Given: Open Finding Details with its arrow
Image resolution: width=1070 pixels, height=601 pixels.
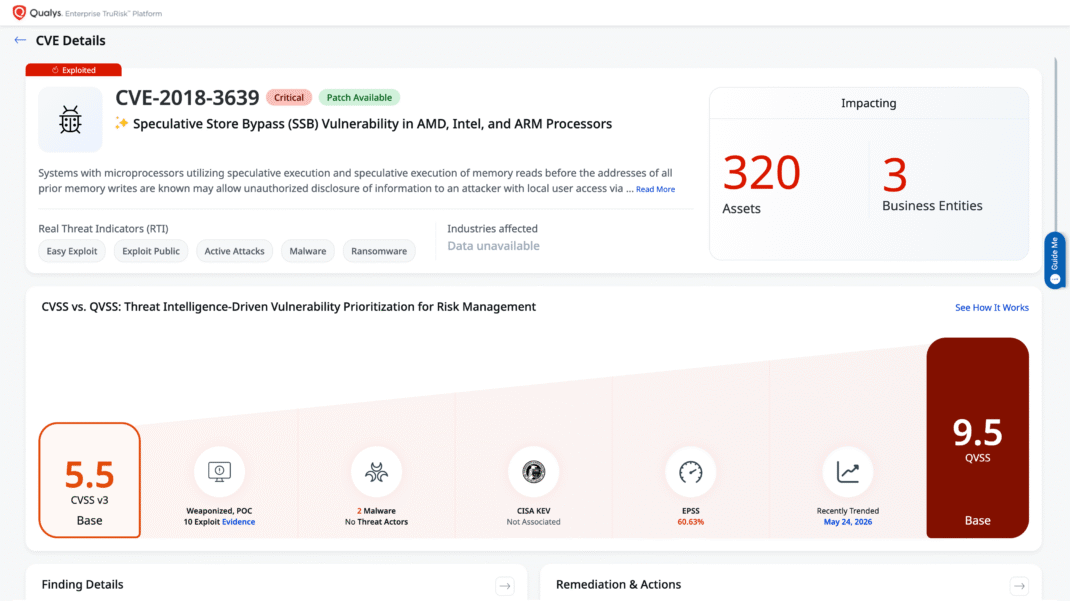Looking at the screenshot, I should [505, 585].
